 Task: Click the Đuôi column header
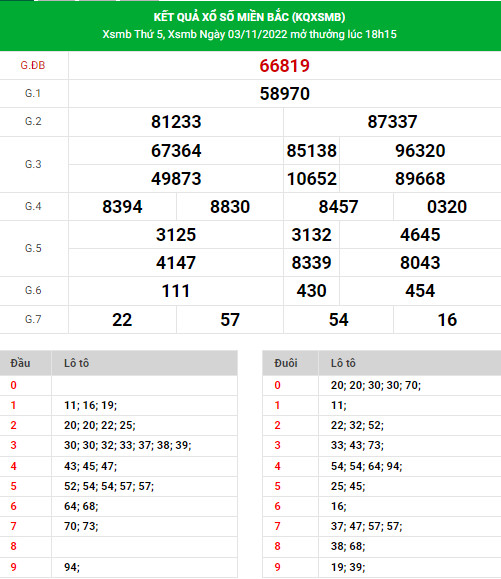pos(286,363)
